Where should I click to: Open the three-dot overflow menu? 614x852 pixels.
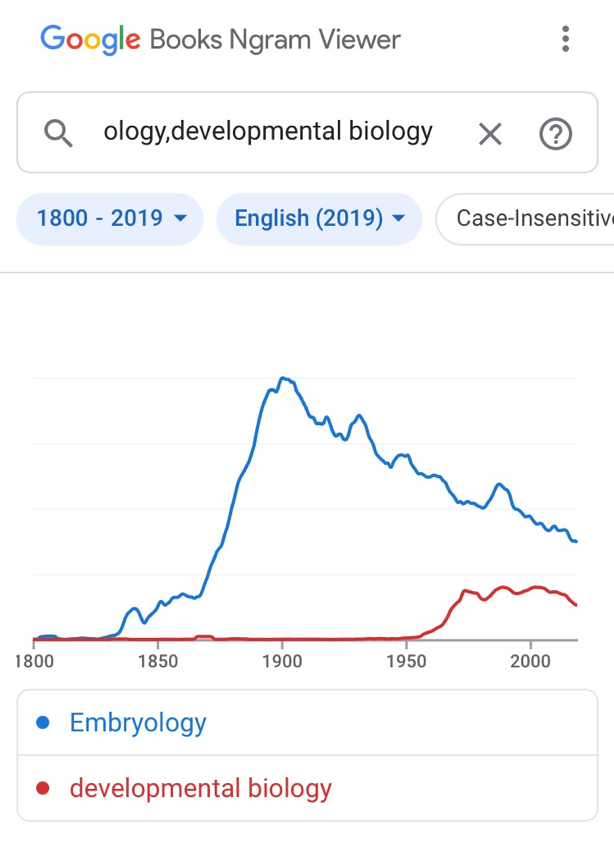[x=566, y=40]
